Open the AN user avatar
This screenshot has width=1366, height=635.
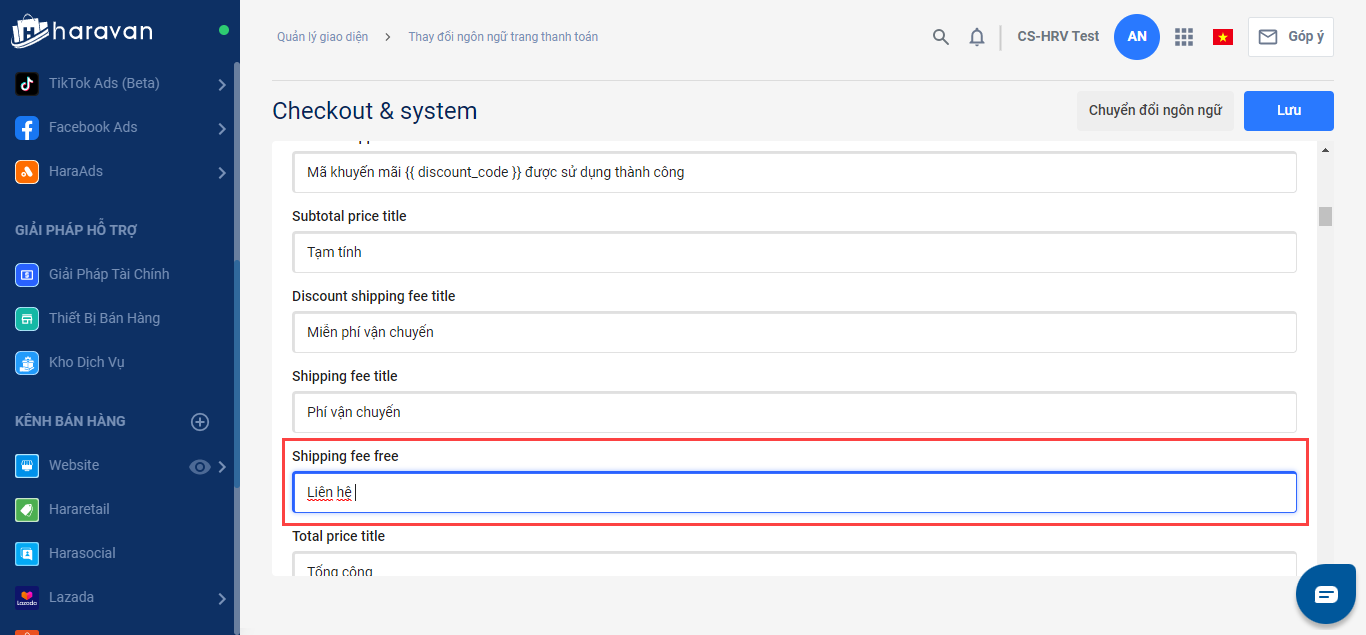(x=1137, y=37)
